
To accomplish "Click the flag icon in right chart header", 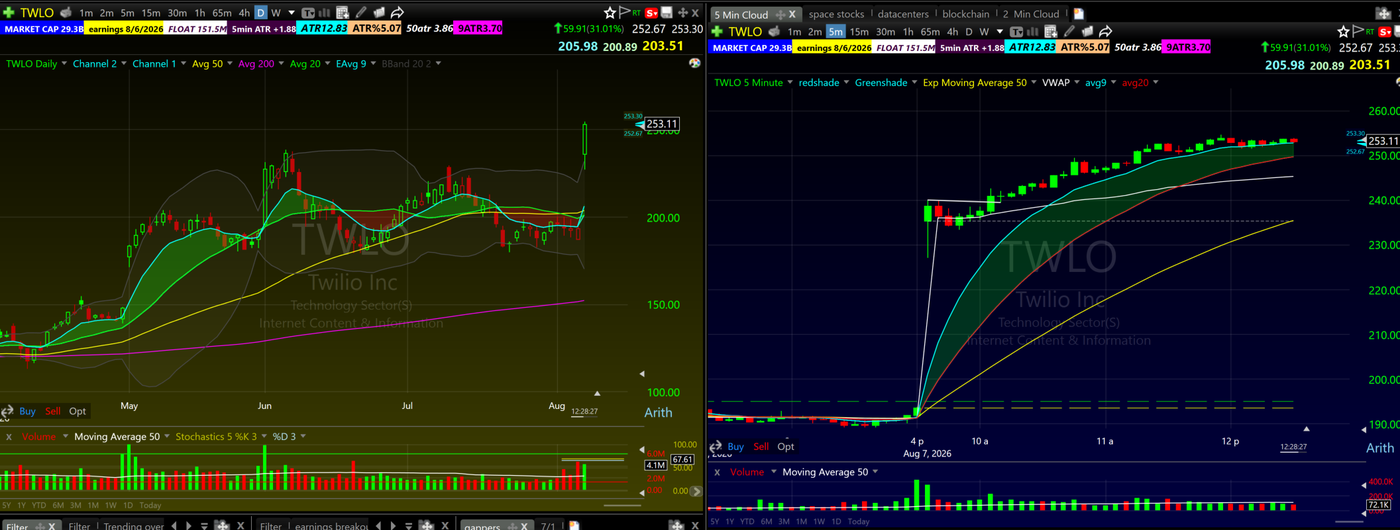I will click(1357, 32).
